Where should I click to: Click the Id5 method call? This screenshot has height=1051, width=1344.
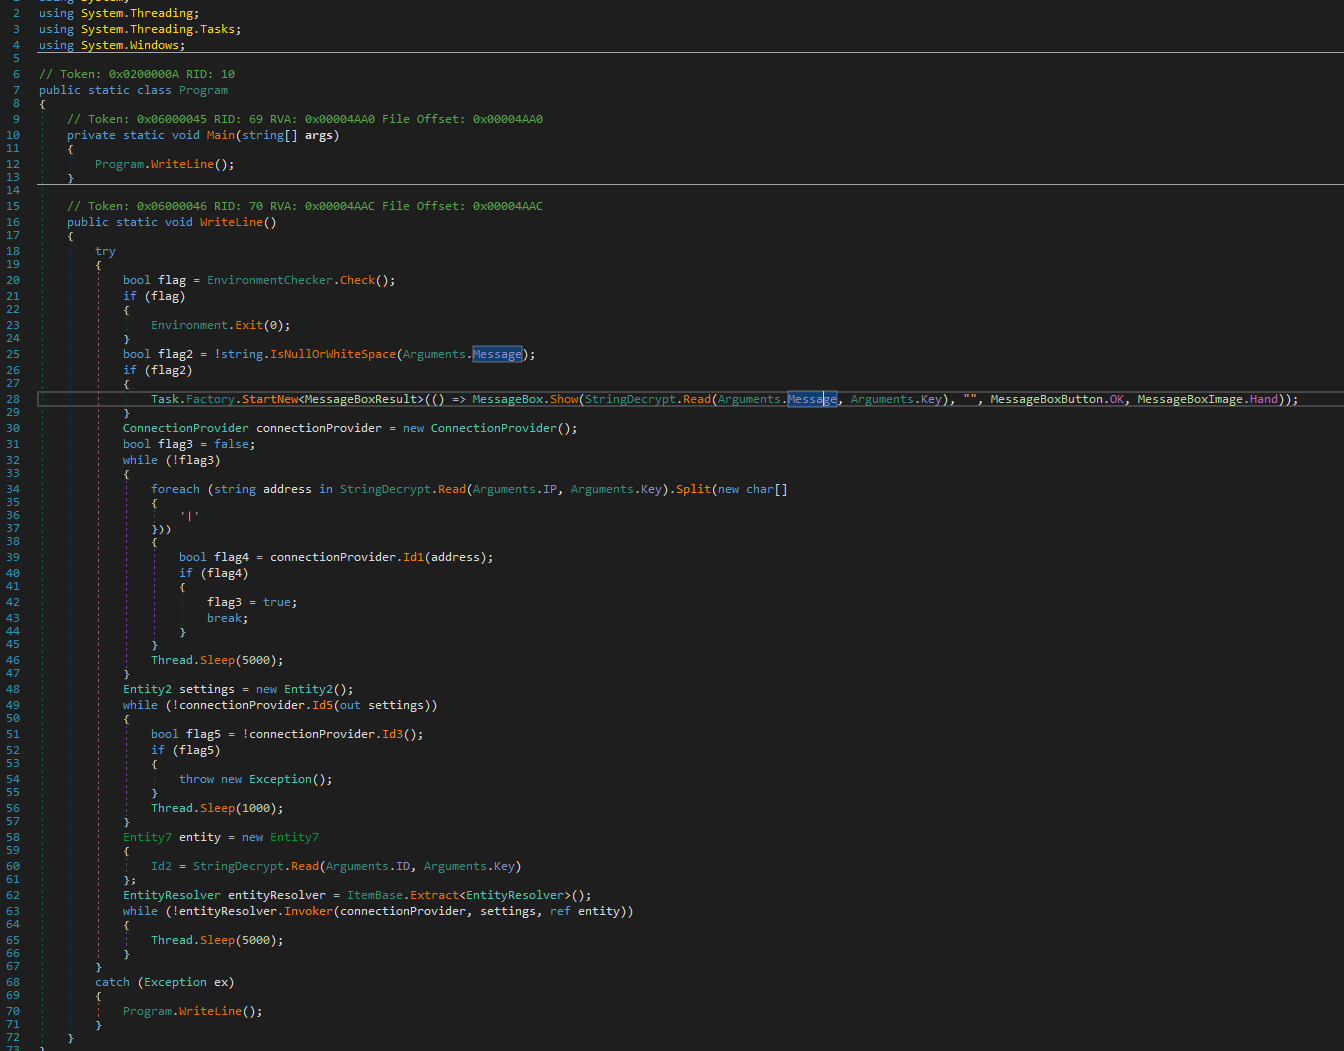click(x=322, y=705)
